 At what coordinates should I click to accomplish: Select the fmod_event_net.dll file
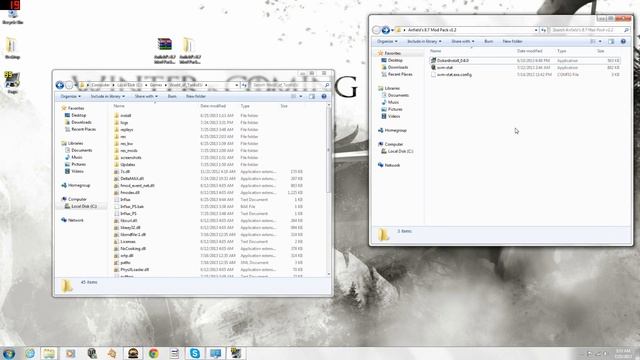pos(137,186)
